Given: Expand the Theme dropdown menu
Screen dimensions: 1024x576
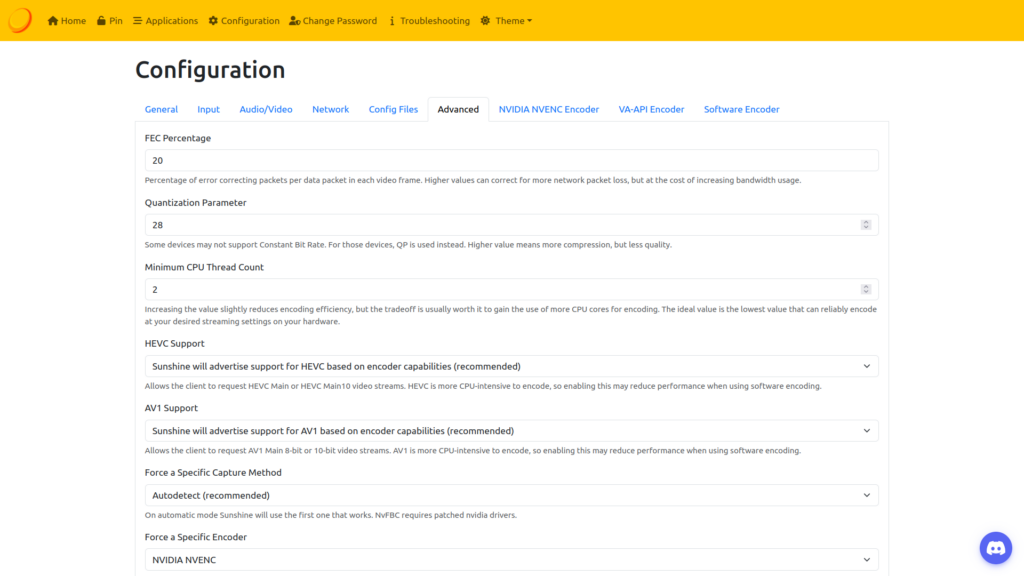Looking at the screenshot, I should click(x=507, y=21).
